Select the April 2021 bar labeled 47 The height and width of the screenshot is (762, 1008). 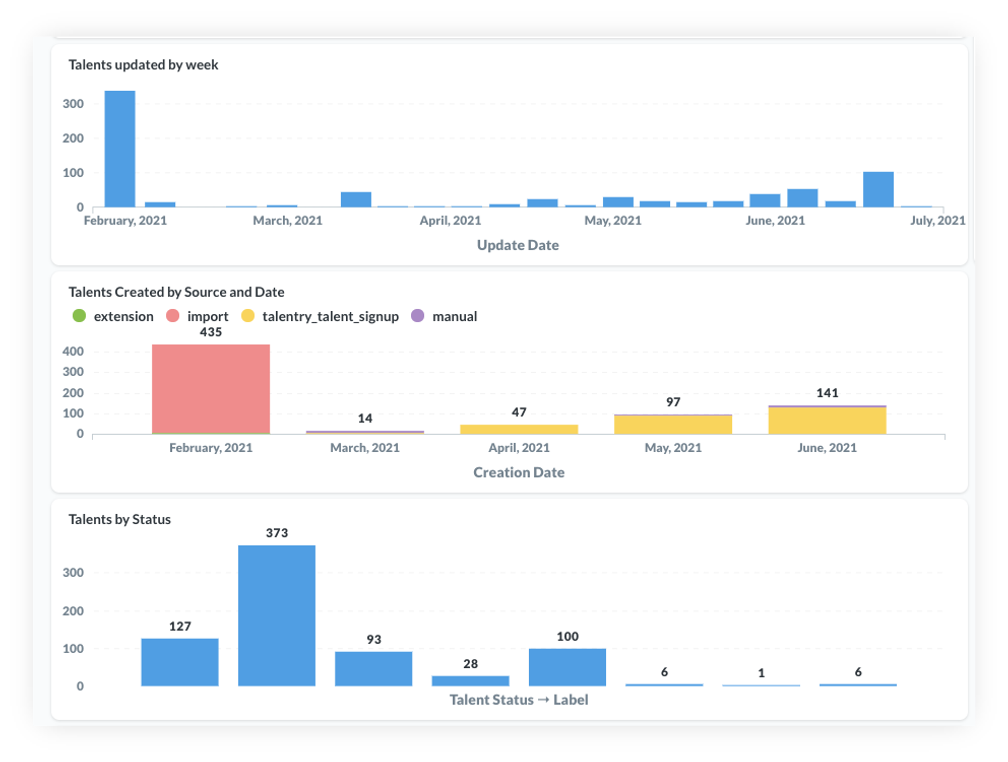click(519, 429)
